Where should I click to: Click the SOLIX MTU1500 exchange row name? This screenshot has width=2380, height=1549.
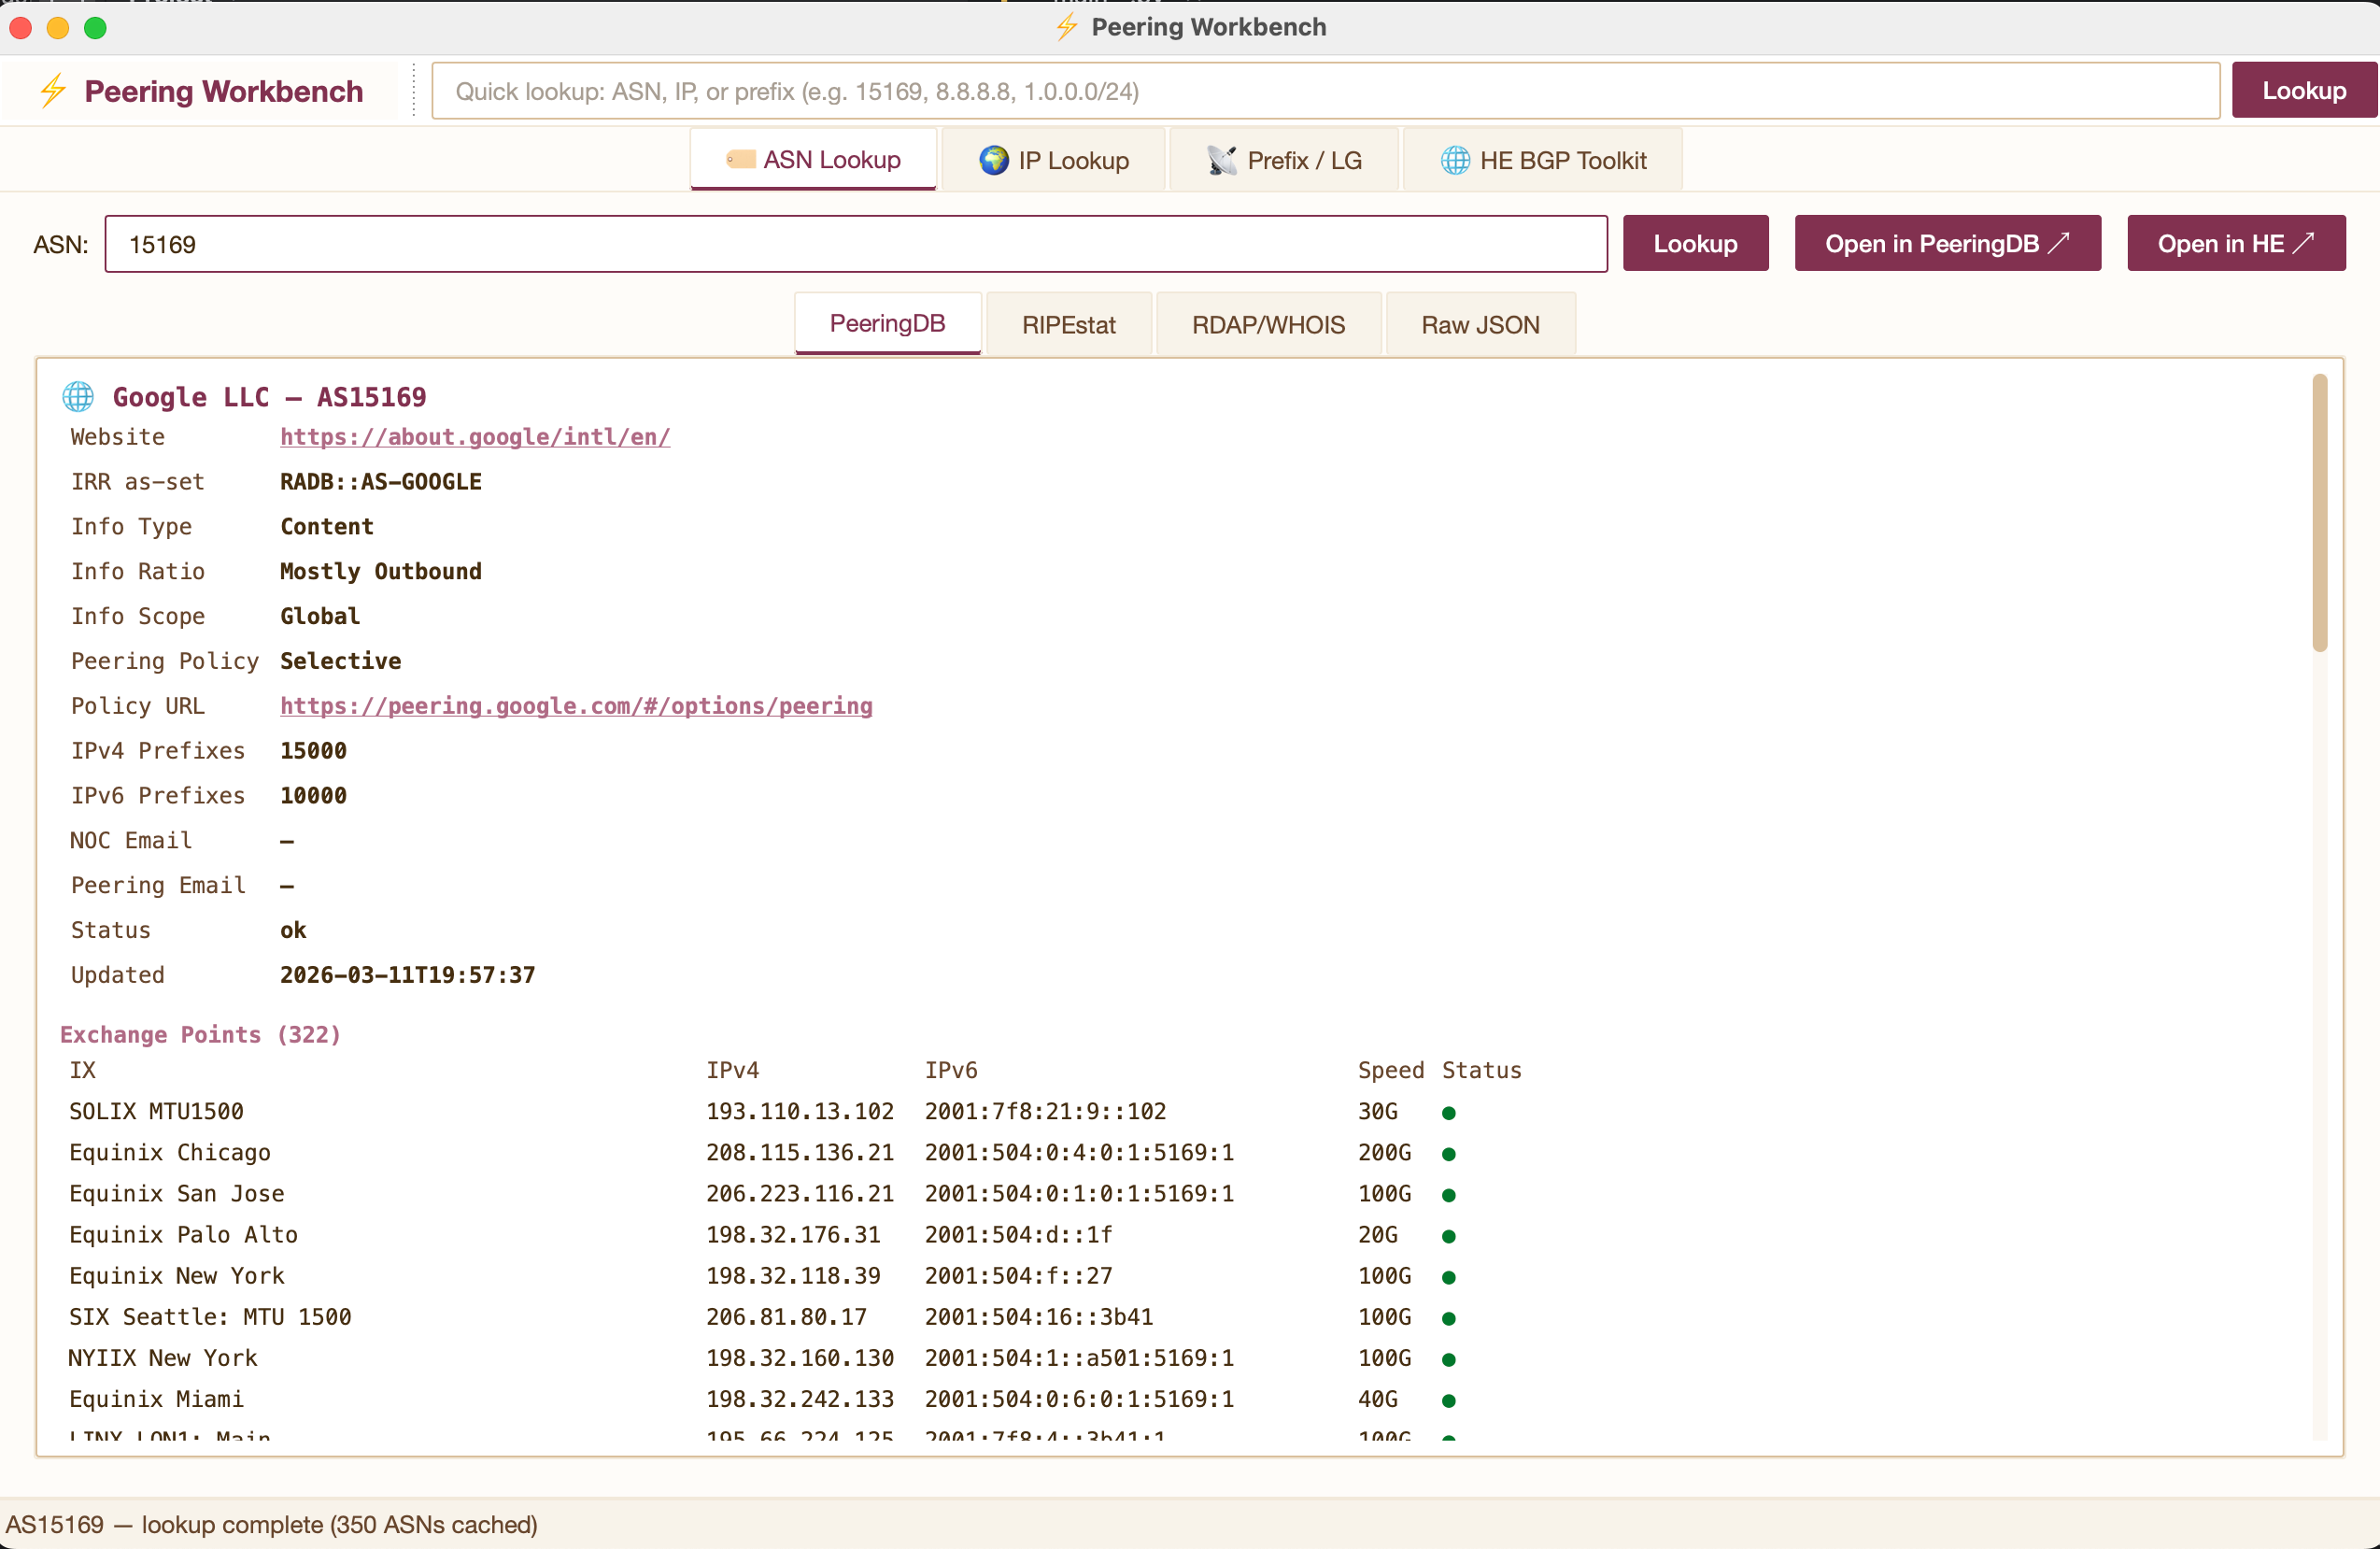click(x=156, y=1112)
